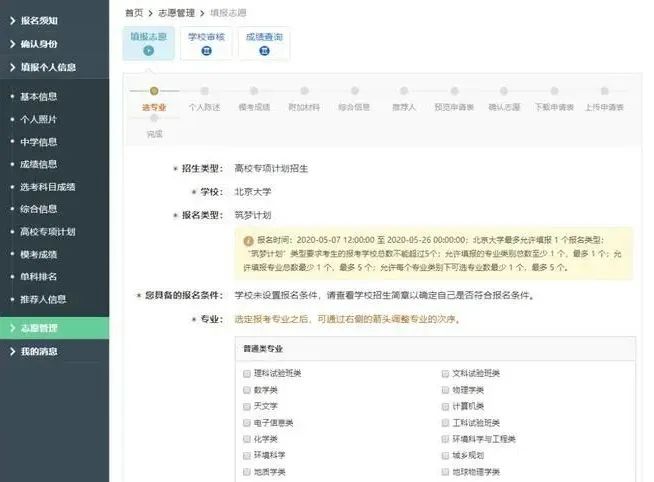Image resolution: width=654 pixels, height=482 pixels.
Task: Click the 北京大学 school value
Action: [253, 192]
